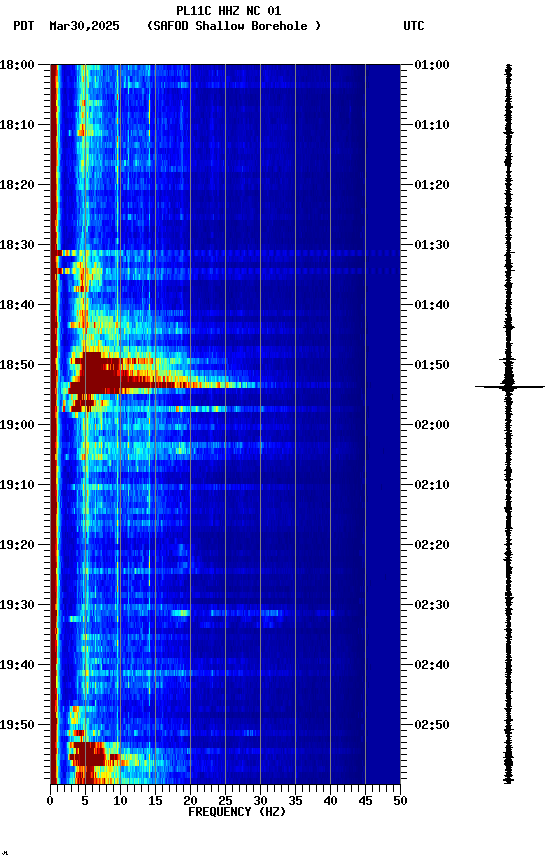Click the 18:30 PDT time label
This screenshot has width=552, height=864.
[x=17, y=245]
